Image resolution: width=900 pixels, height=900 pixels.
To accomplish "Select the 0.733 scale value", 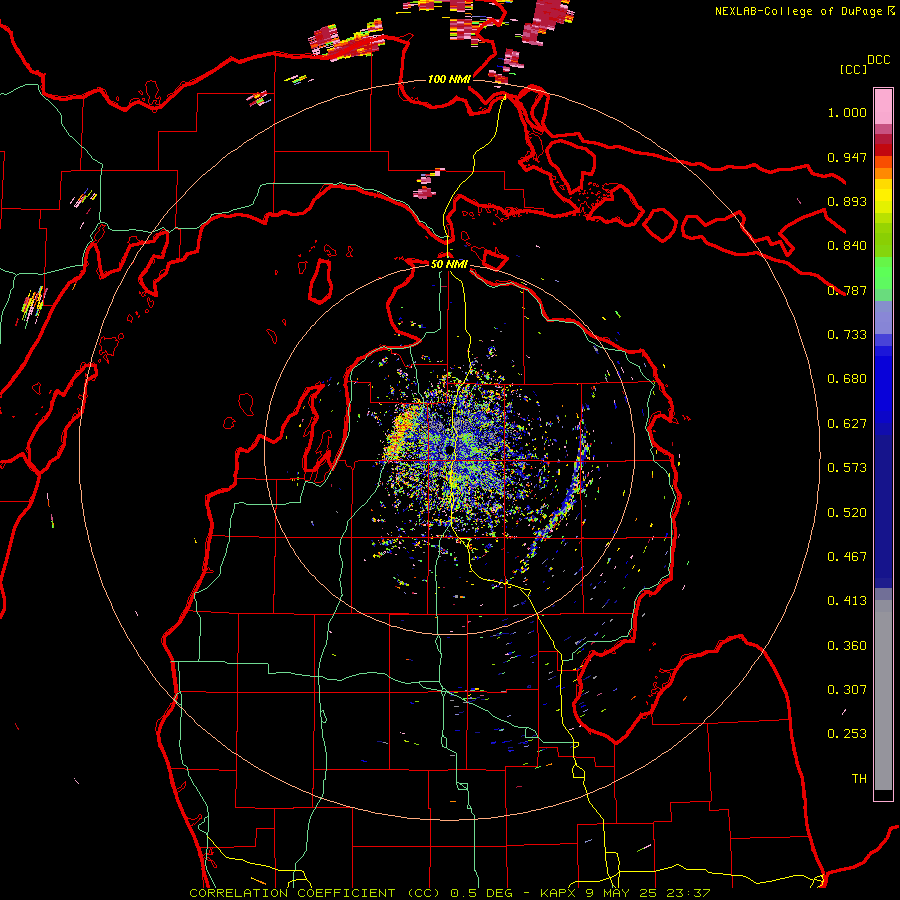I will pyautogui.click(x=847, y=335).
